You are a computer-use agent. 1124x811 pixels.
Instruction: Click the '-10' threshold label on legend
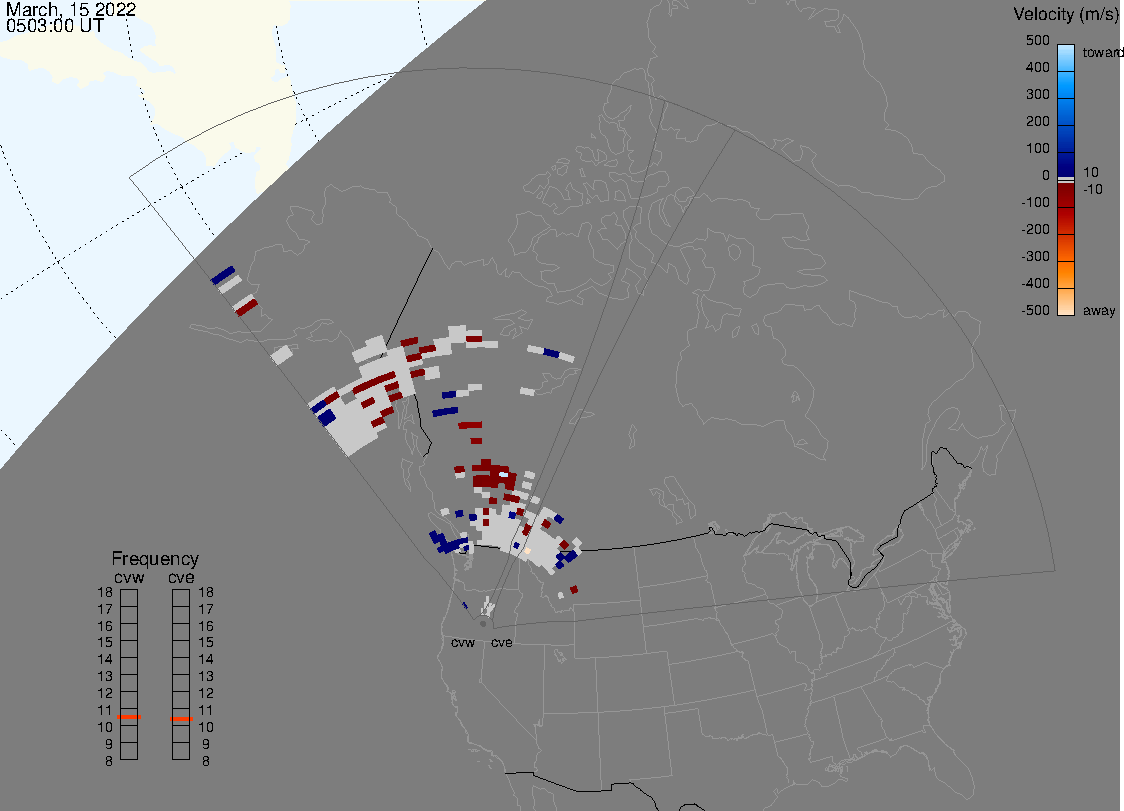pos(1092,189)
